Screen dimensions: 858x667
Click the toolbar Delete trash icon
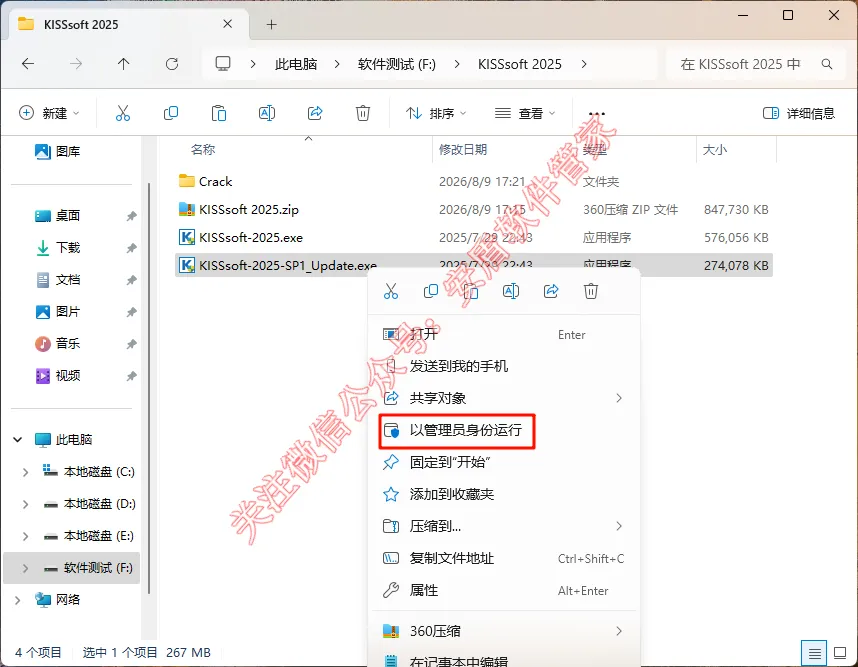362,113
